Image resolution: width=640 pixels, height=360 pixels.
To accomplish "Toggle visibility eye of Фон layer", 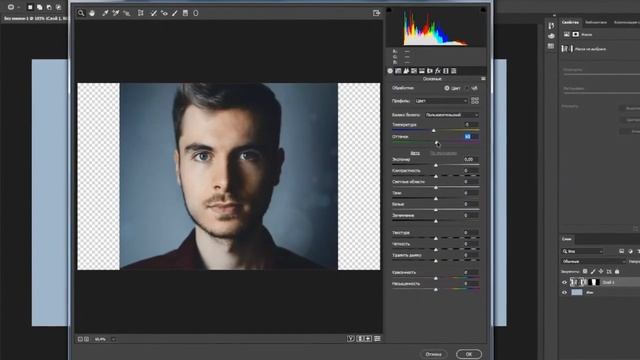I will (564, 293).
